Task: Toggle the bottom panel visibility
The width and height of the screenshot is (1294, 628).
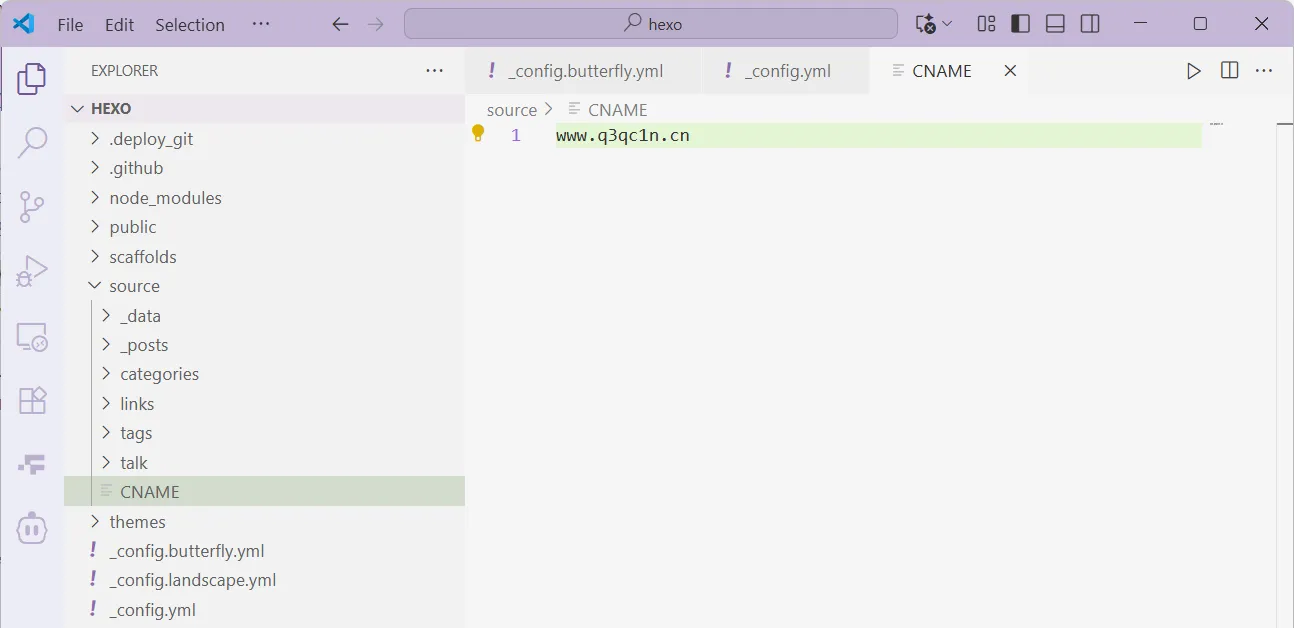Action: (1055, 24)
